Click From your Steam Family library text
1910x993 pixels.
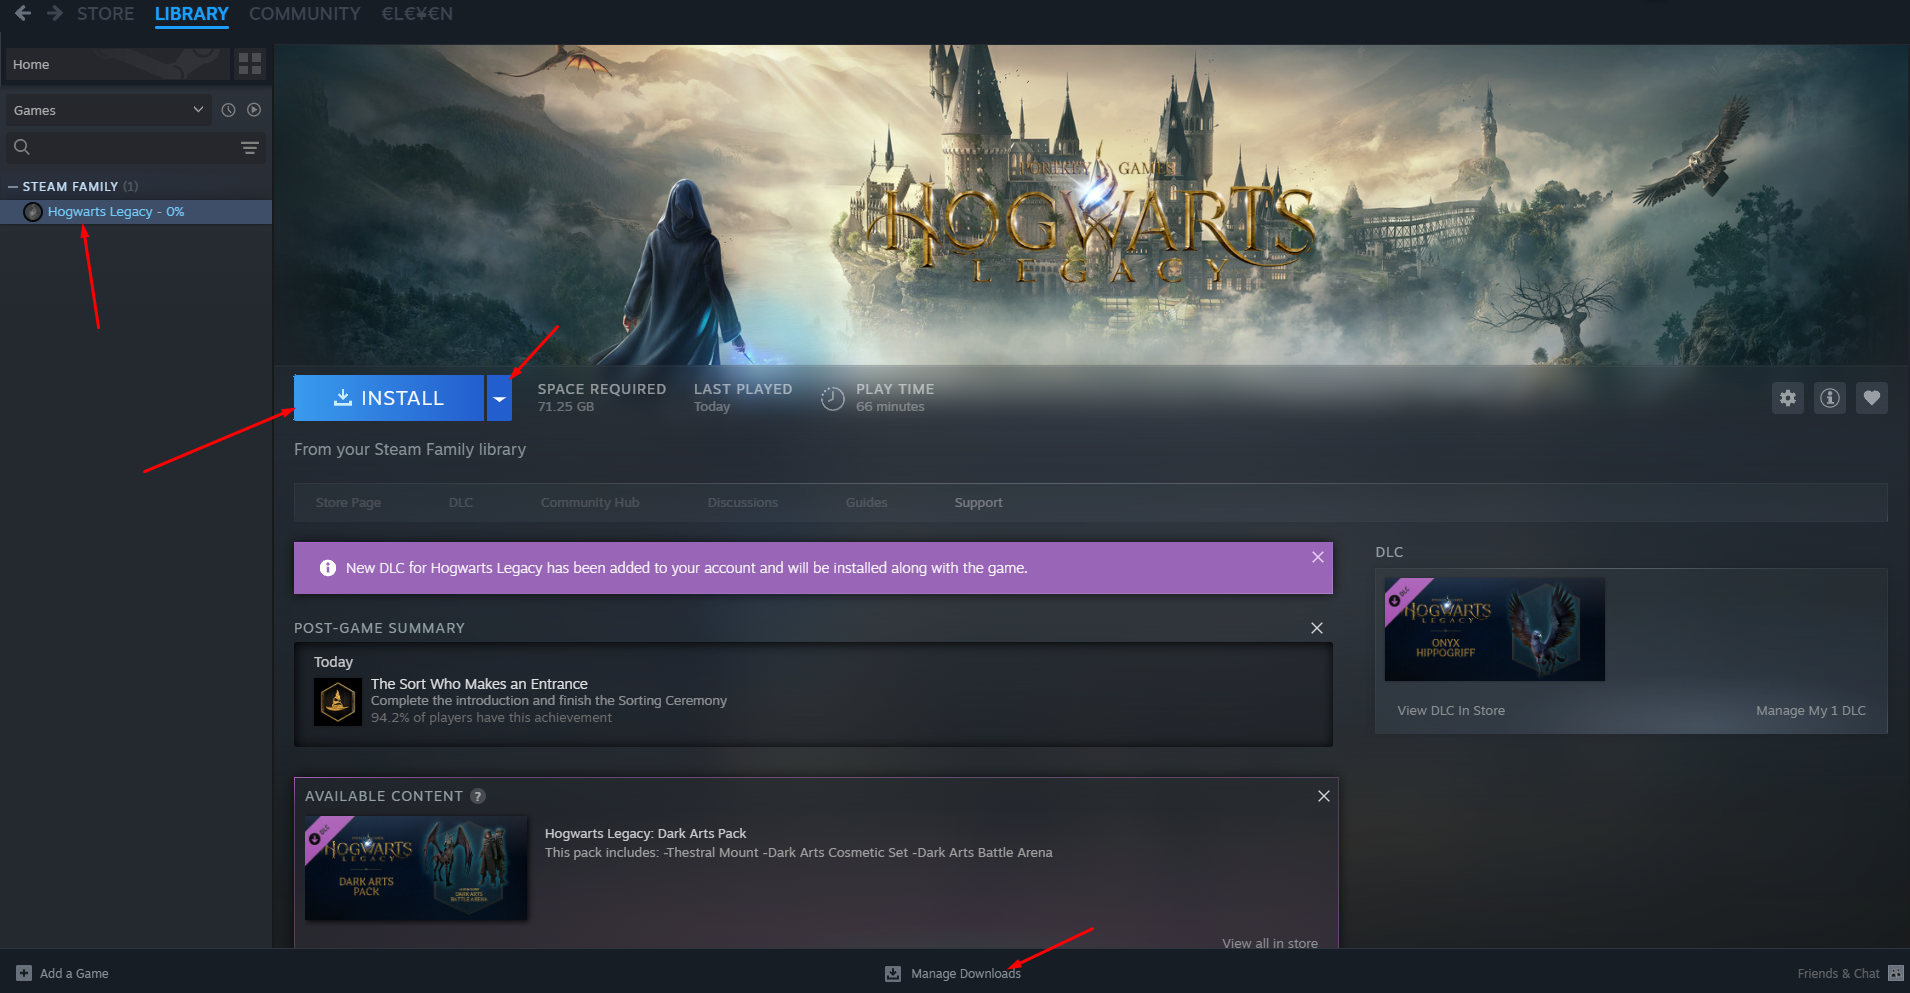point(410,450)
